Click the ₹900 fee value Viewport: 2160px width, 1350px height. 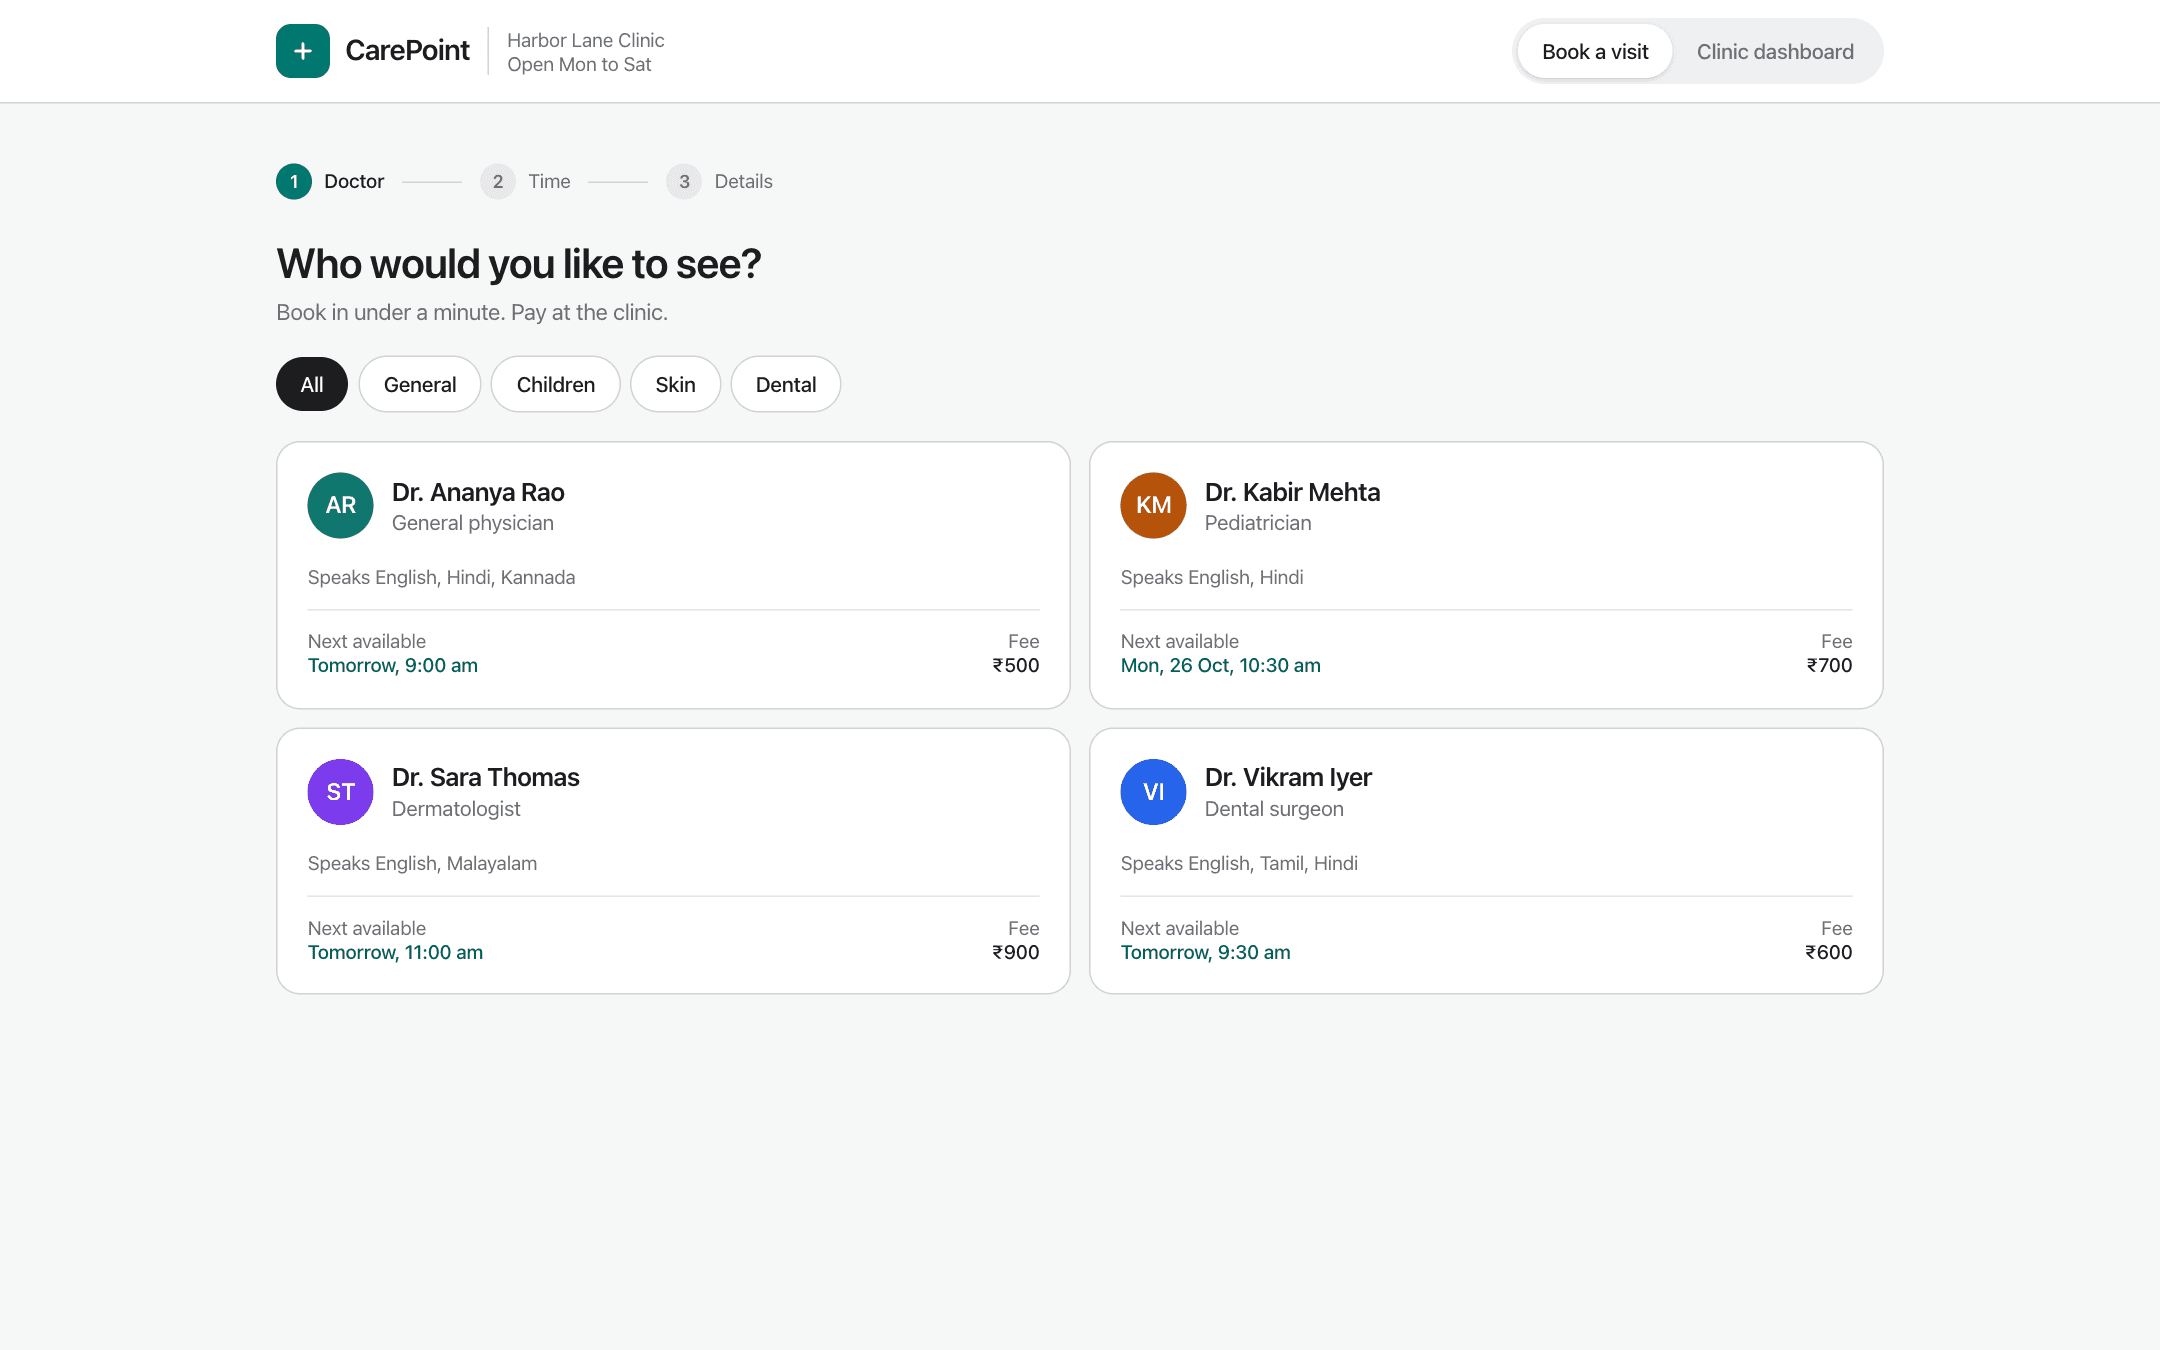point(1016,952)
